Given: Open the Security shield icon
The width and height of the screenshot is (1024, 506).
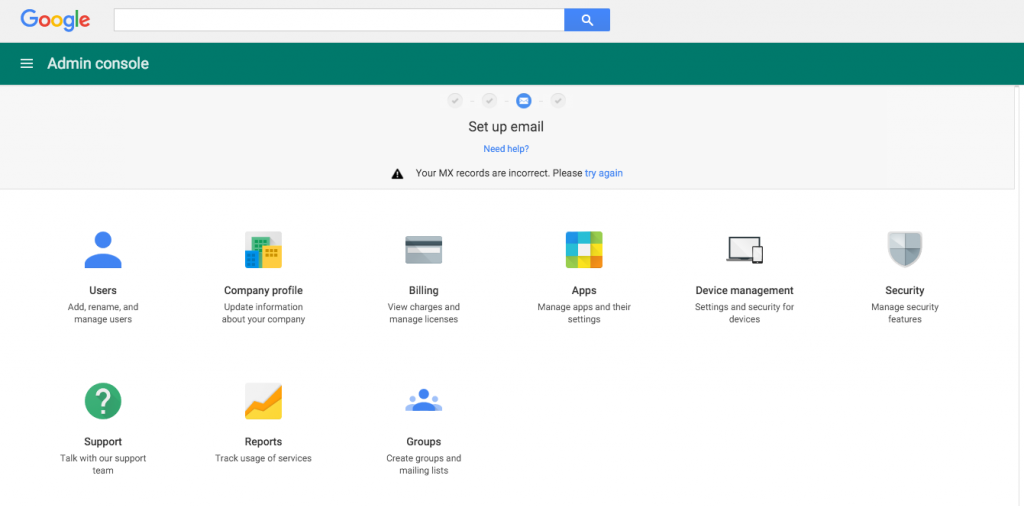Looking at the screenshot, I should click(x=904, y=249).
